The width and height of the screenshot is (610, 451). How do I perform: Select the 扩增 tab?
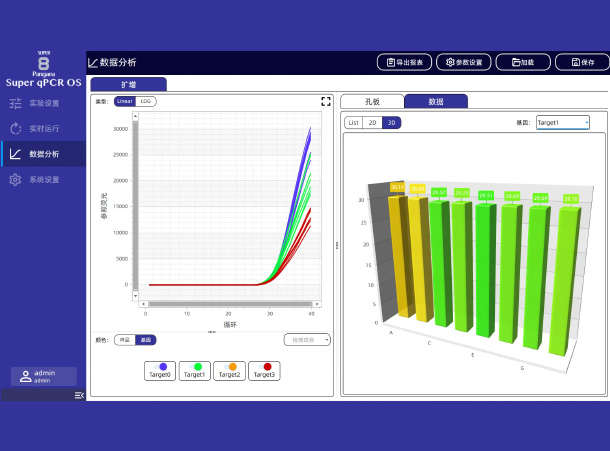click(x=129, y=85)
